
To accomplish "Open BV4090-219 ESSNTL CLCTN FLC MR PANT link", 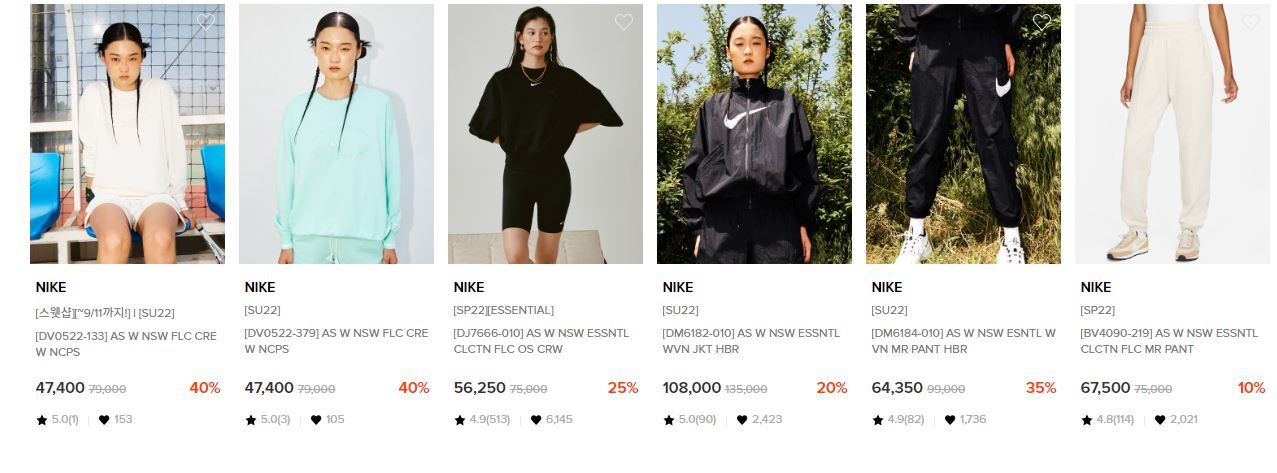I will point(1169,342).
